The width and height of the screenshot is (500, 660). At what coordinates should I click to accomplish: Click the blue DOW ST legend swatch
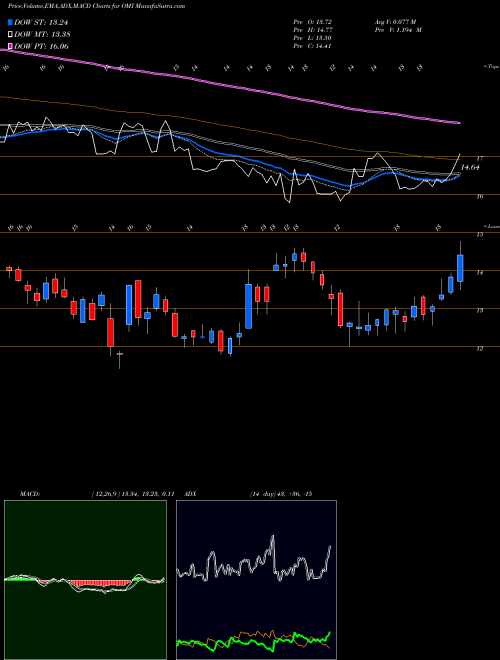click(11, 22)
